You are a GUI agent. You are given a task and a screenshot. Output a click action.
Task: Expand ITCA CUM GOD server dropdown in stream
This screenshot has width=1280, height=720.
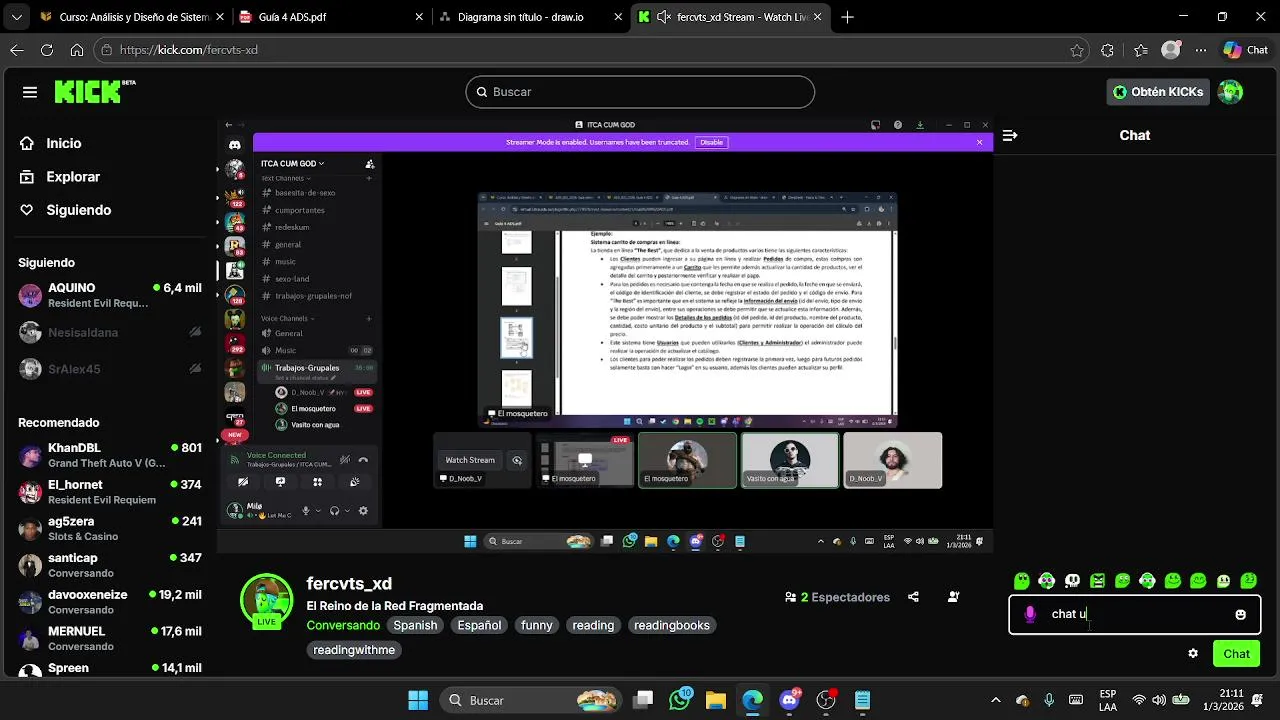tap(293, 163)
